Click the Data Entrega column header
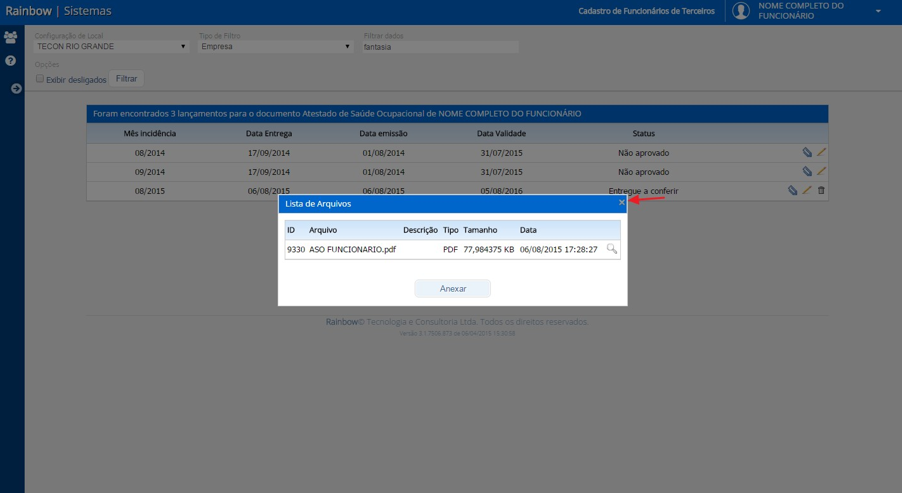This screenshot has height=493, width=902. pyautogui.click(x=269, y=133)
